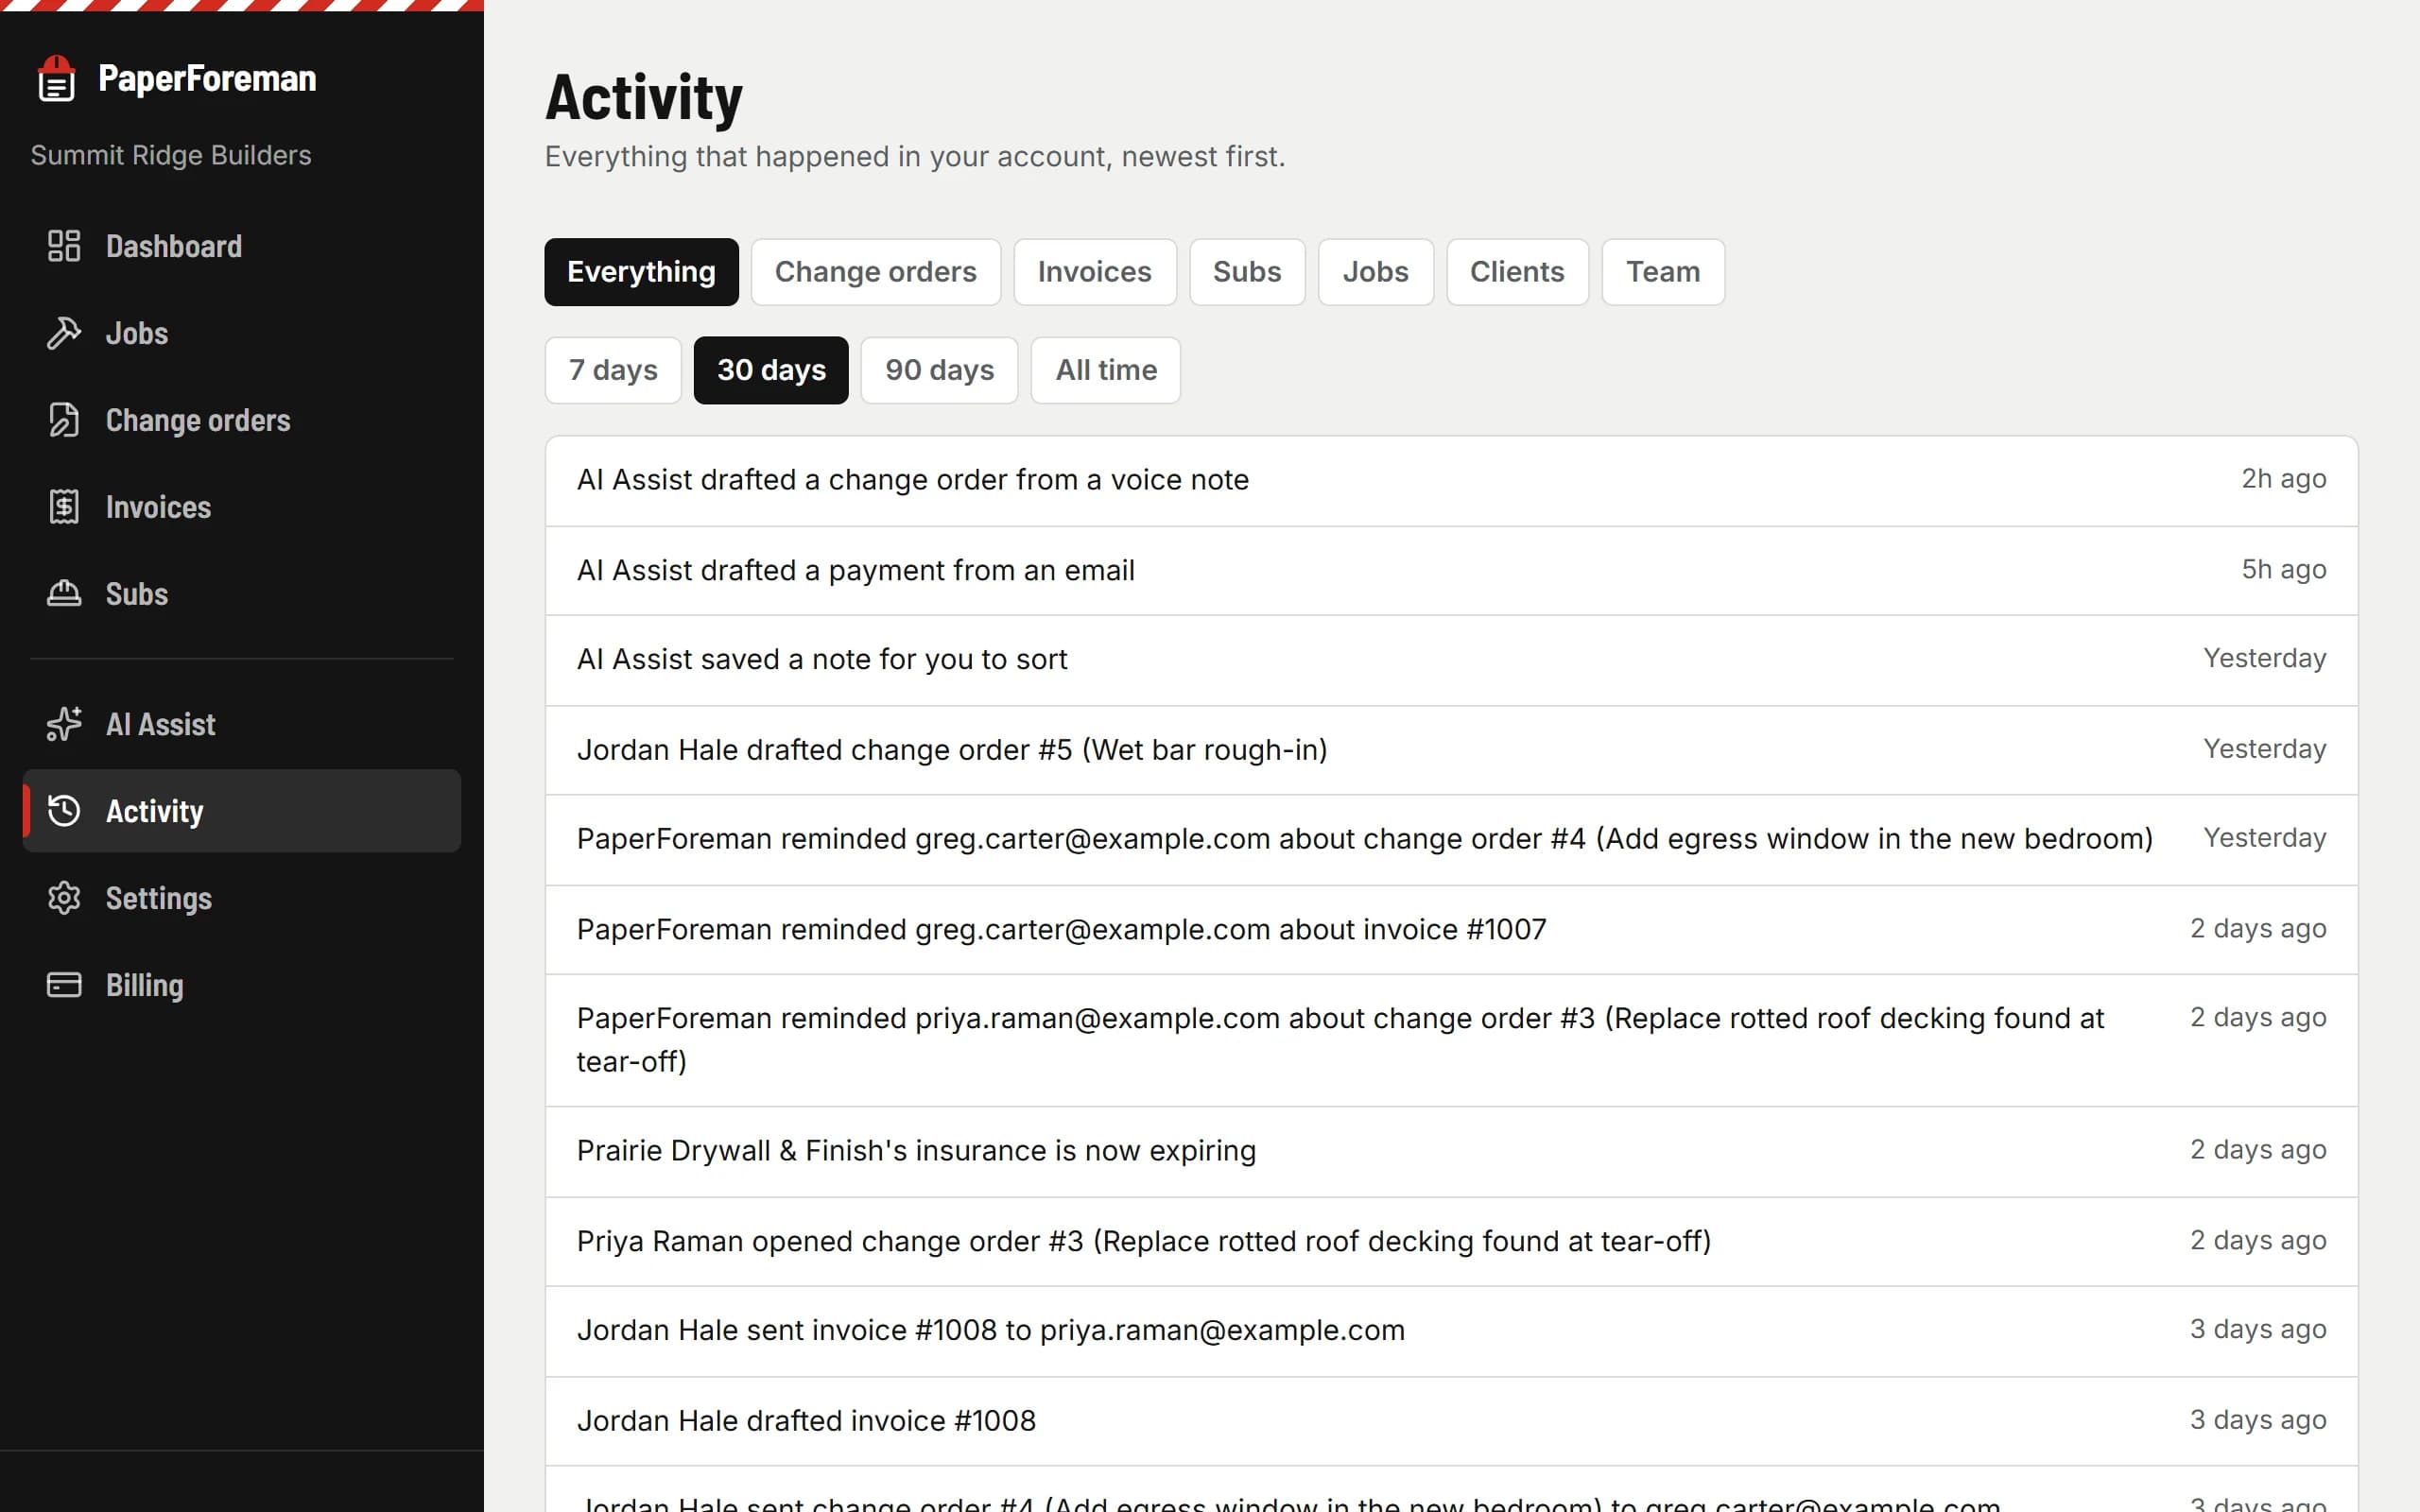Click 'Jordan Hale drafted change order #5' entry
This screenshot has width=2420, height=1512.
1452,750
